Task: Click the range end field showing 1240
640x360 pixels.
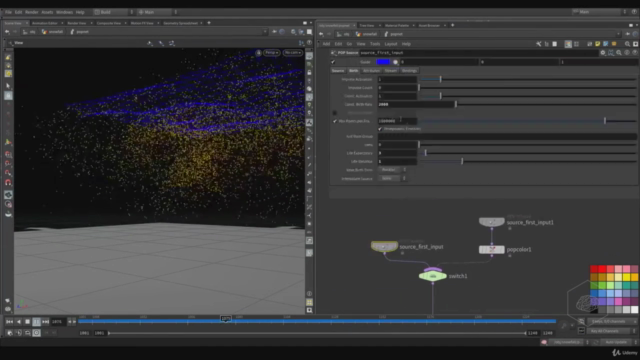Action: click(532, 333)
